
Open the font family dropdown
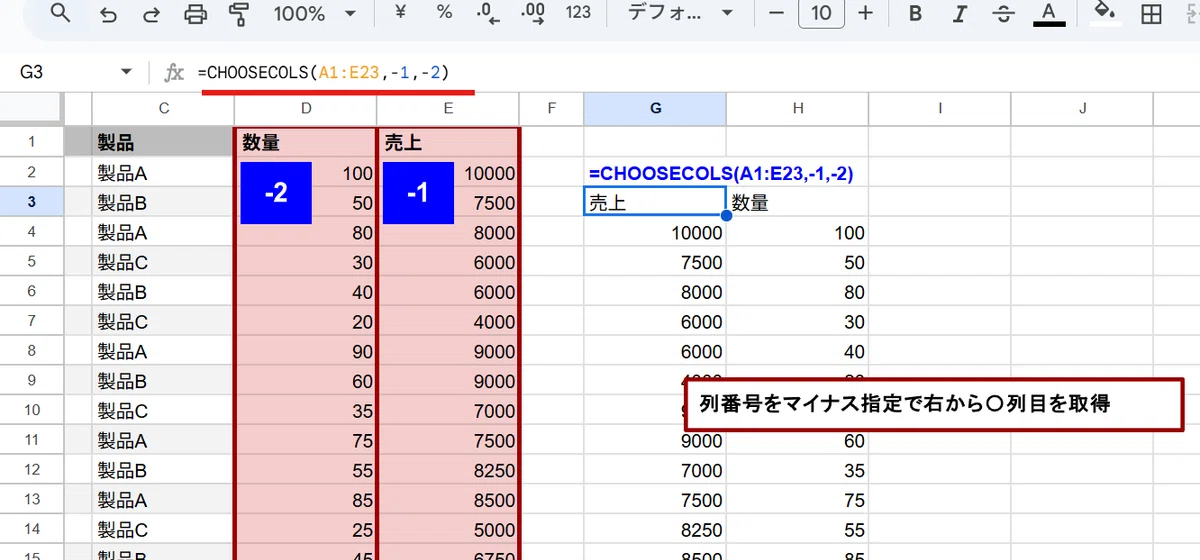pyautogui.click(x=679, y=13)
